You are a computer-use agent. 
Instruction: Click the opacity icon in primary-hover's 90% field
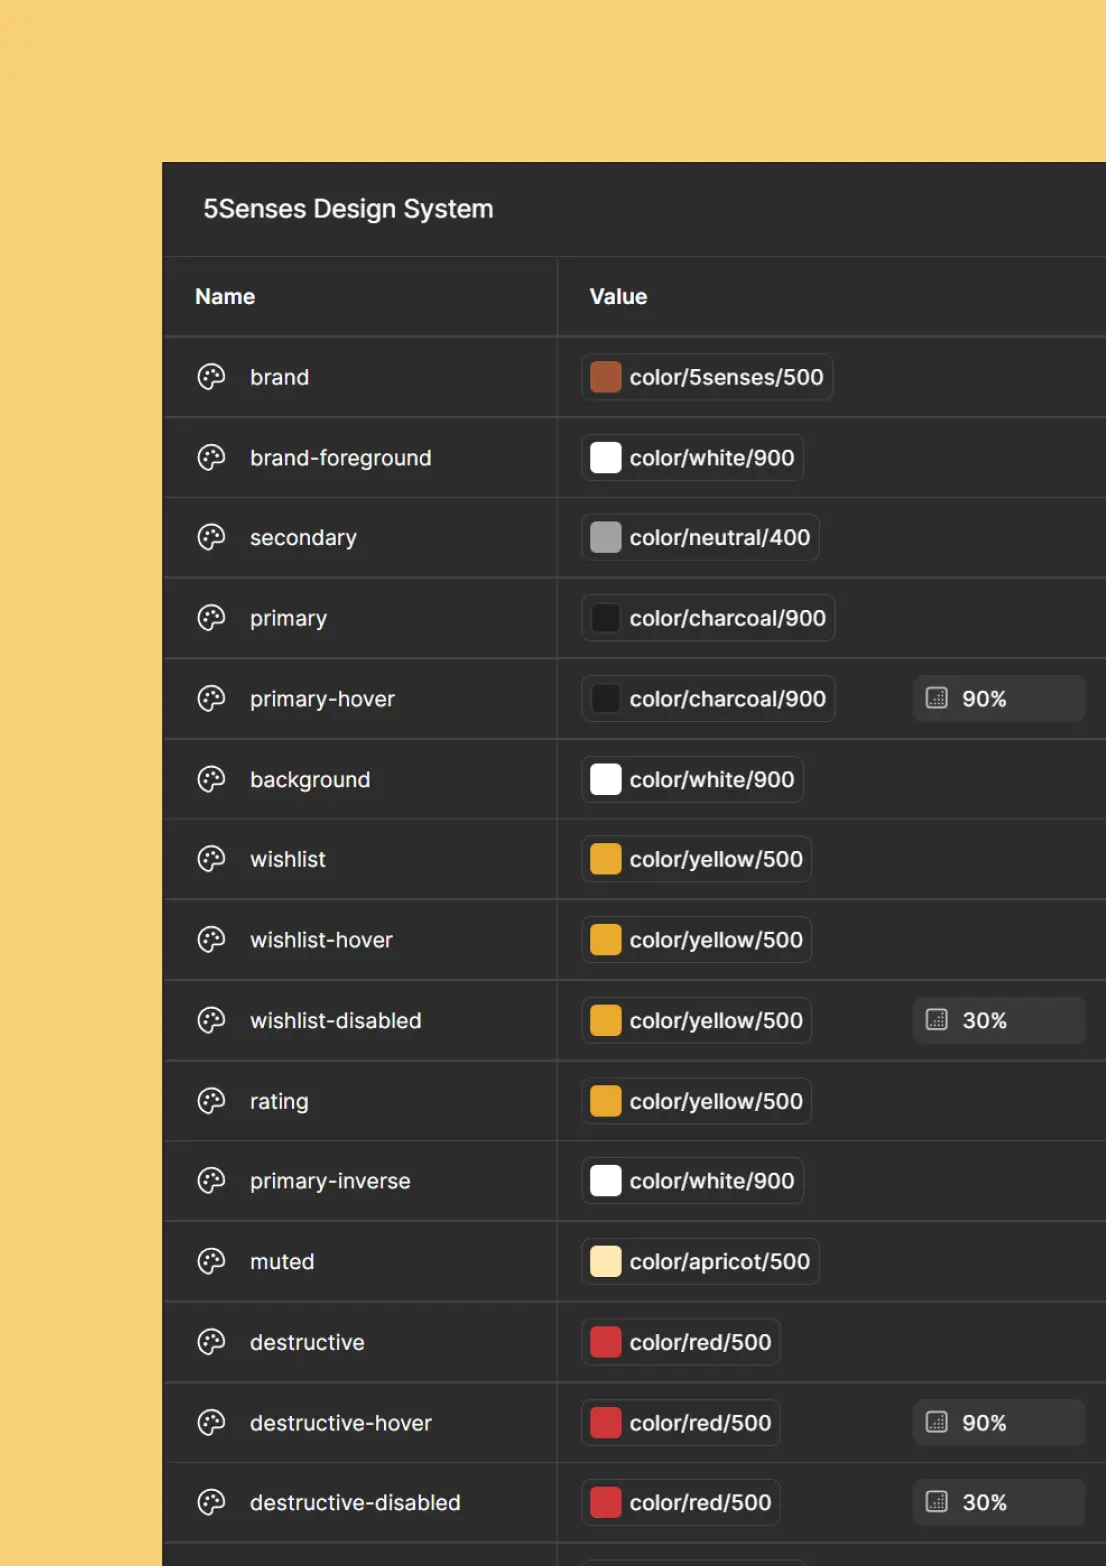(x=936, y=698)
